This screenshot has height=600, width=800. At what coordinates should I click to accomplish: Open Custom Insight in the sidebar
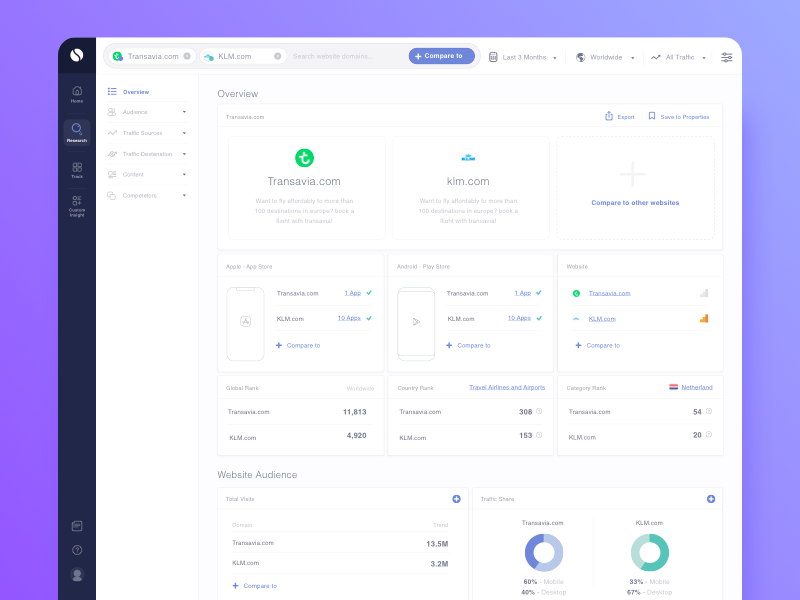pyautogui.click(x=77, y=206)
